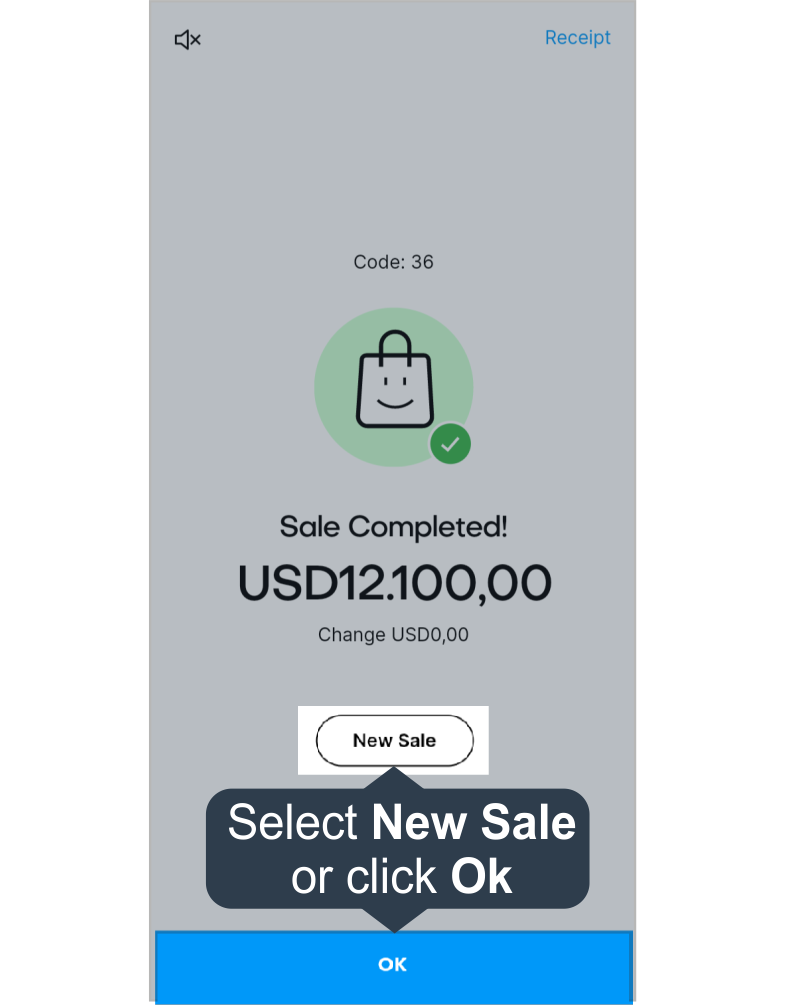Toggle the muted speaker sound icon

188,40
